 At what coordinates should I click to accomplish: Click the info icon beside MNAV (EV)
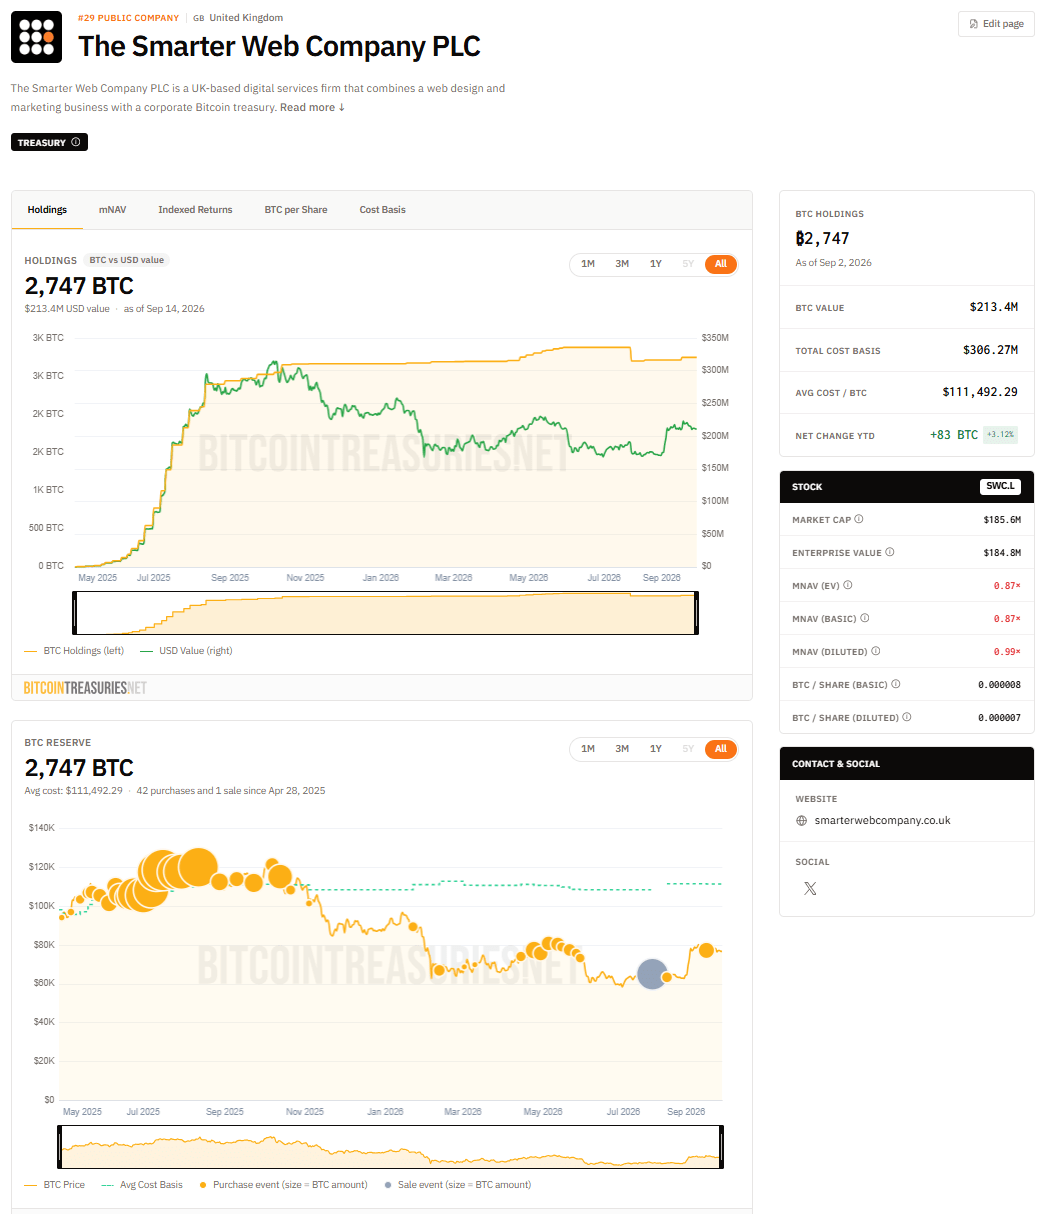pyautogui.click(x=848, y=585)
